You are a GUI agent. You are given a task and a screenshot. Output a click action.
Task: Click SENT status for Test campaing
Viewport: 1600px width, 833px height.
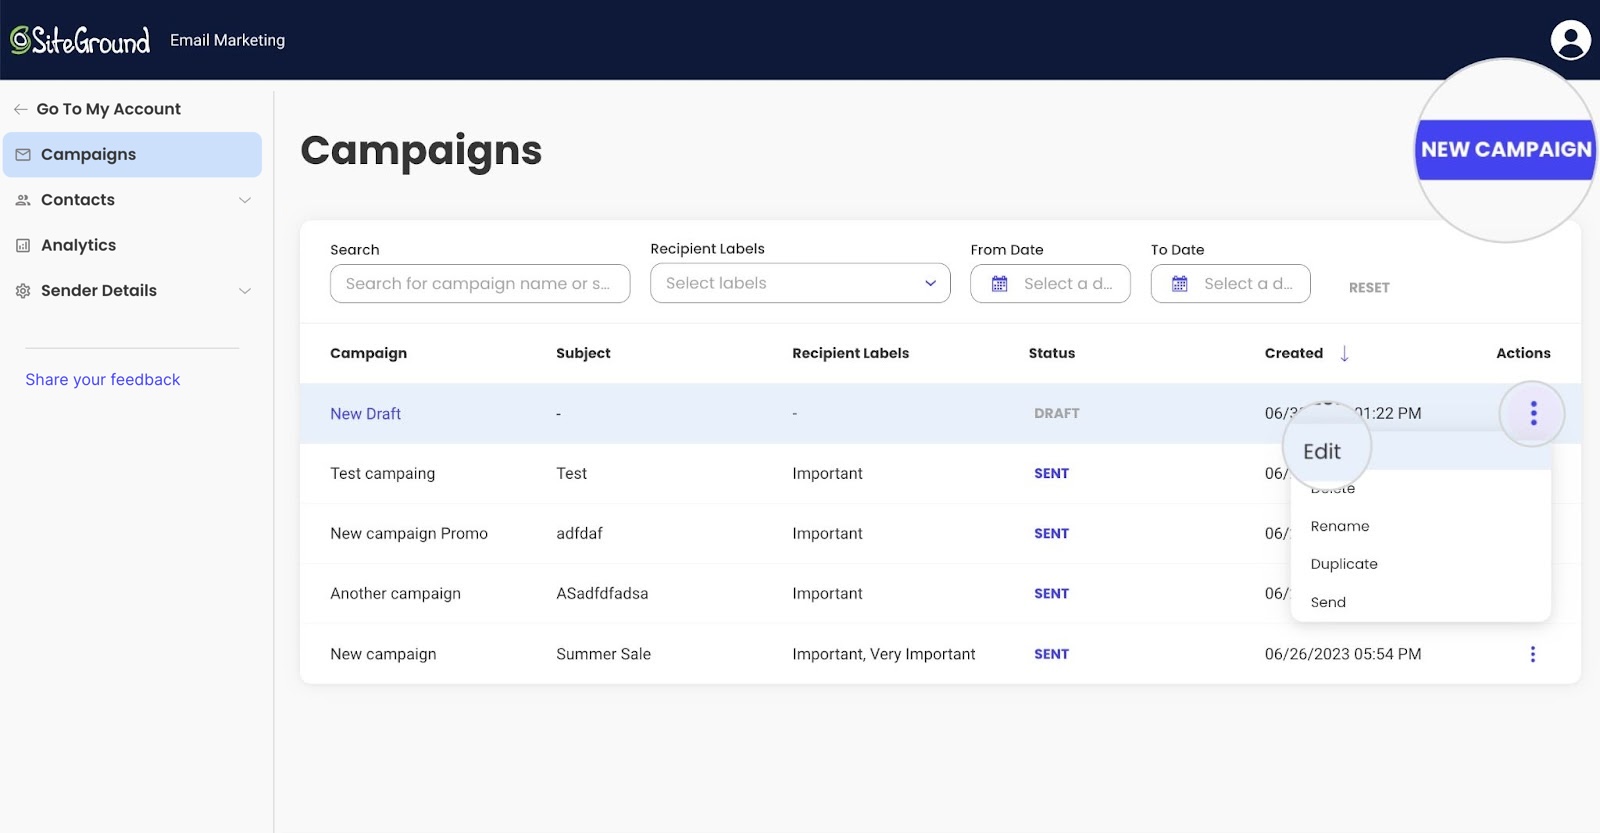1052,474
